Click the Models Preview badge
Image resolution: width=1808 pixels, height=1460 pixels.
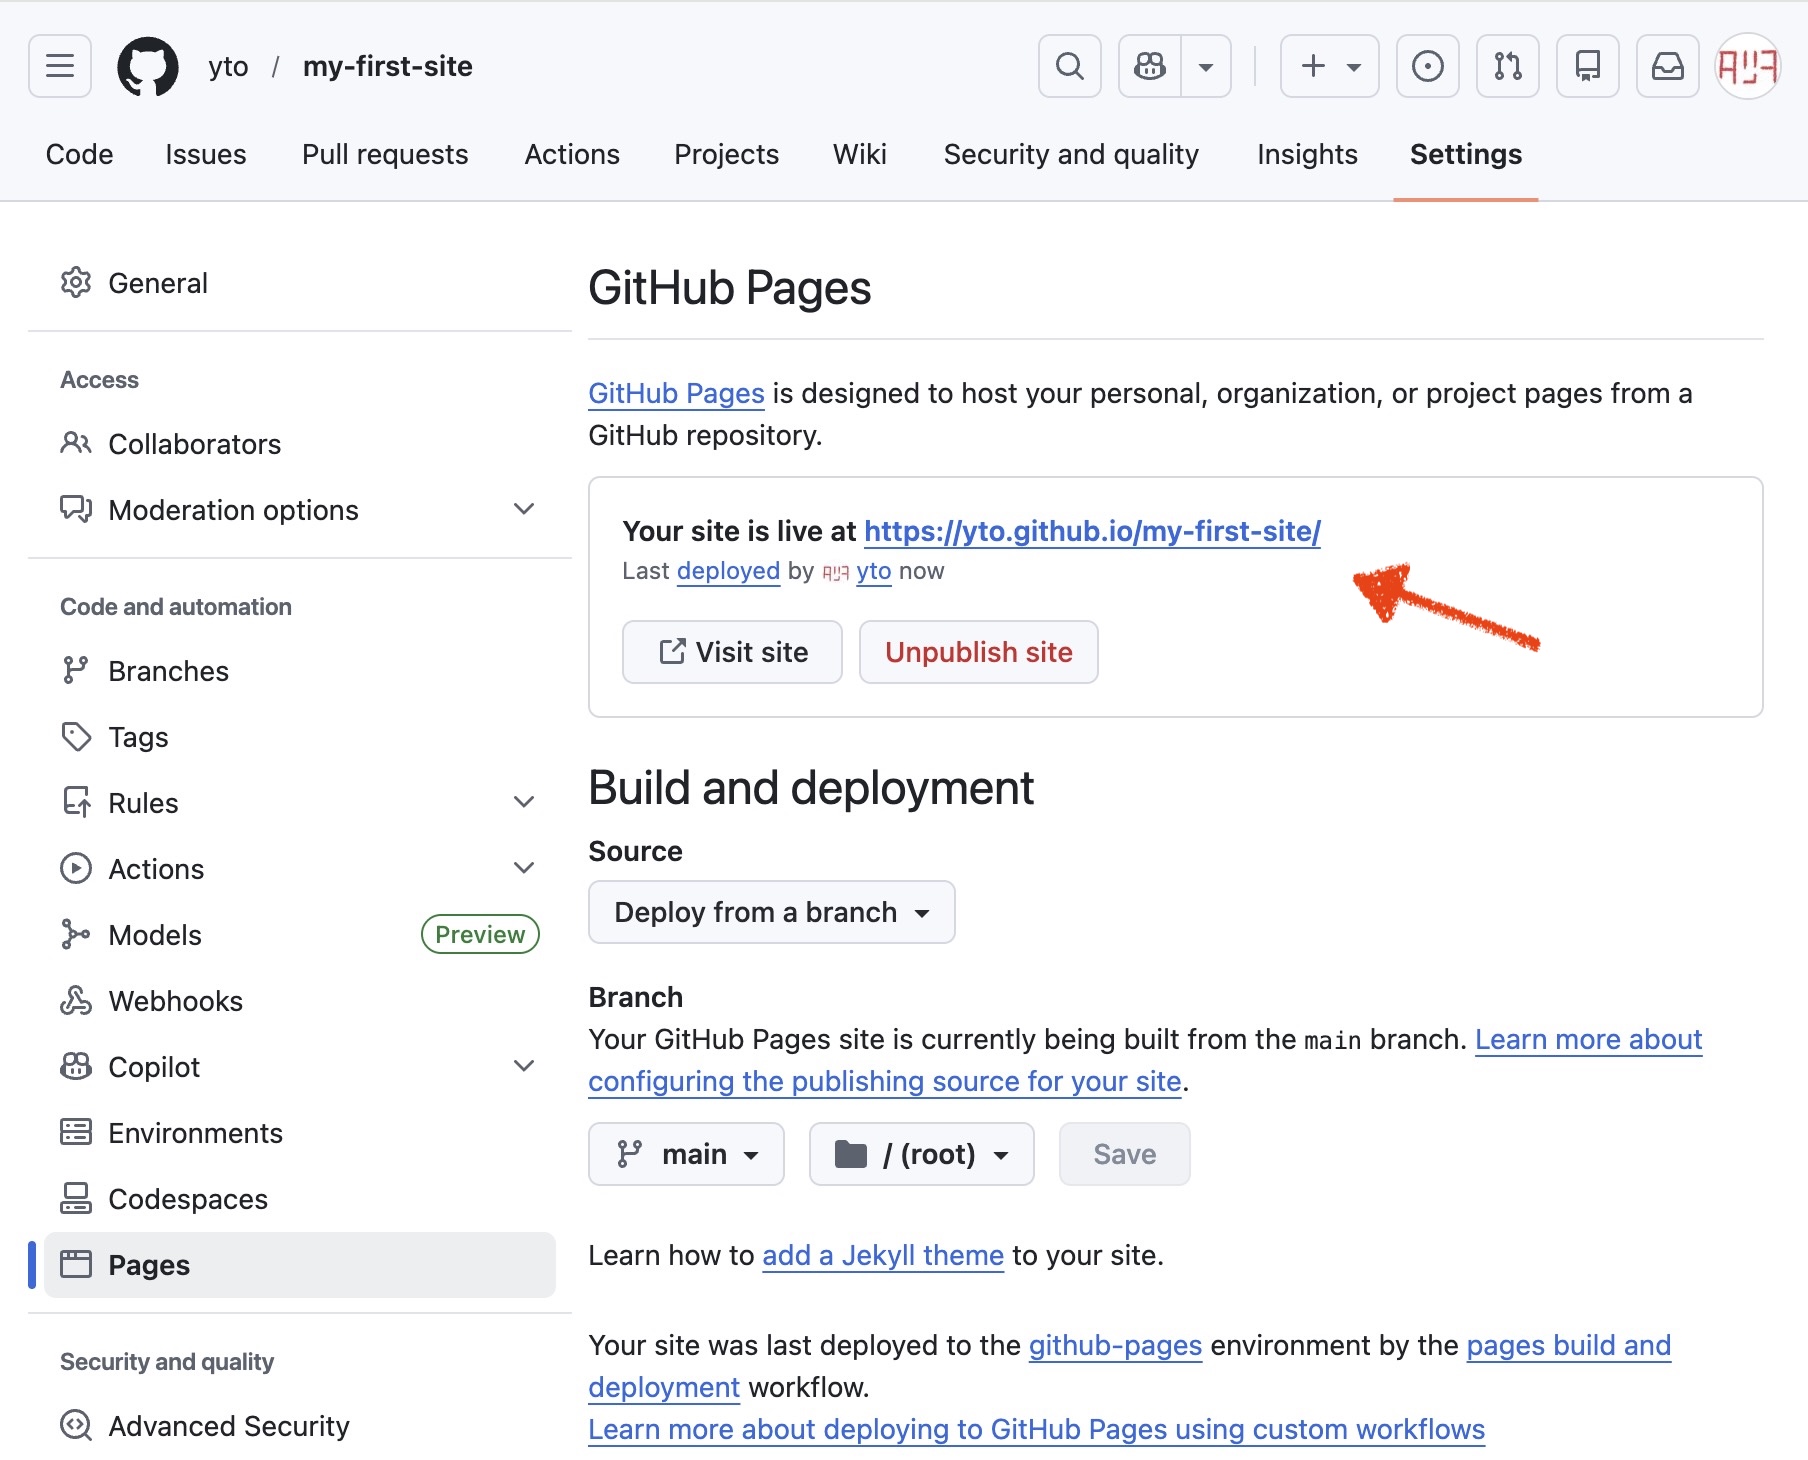480,934
